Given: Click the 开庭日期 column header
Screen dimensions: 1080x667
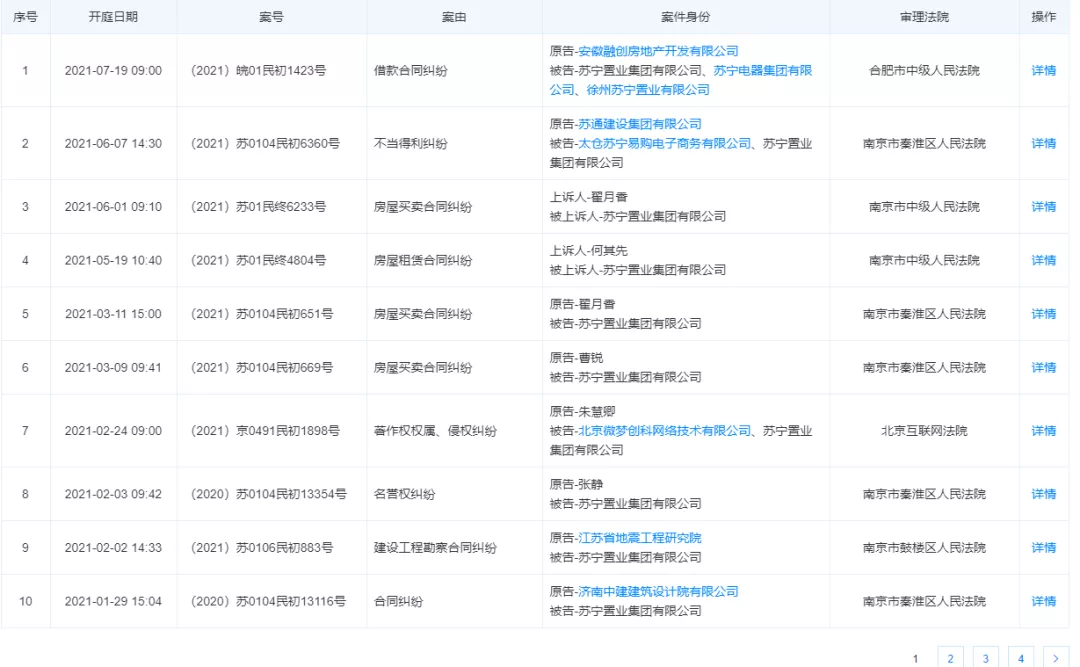Looking at the screenshot, I should (x=113, y=17).
